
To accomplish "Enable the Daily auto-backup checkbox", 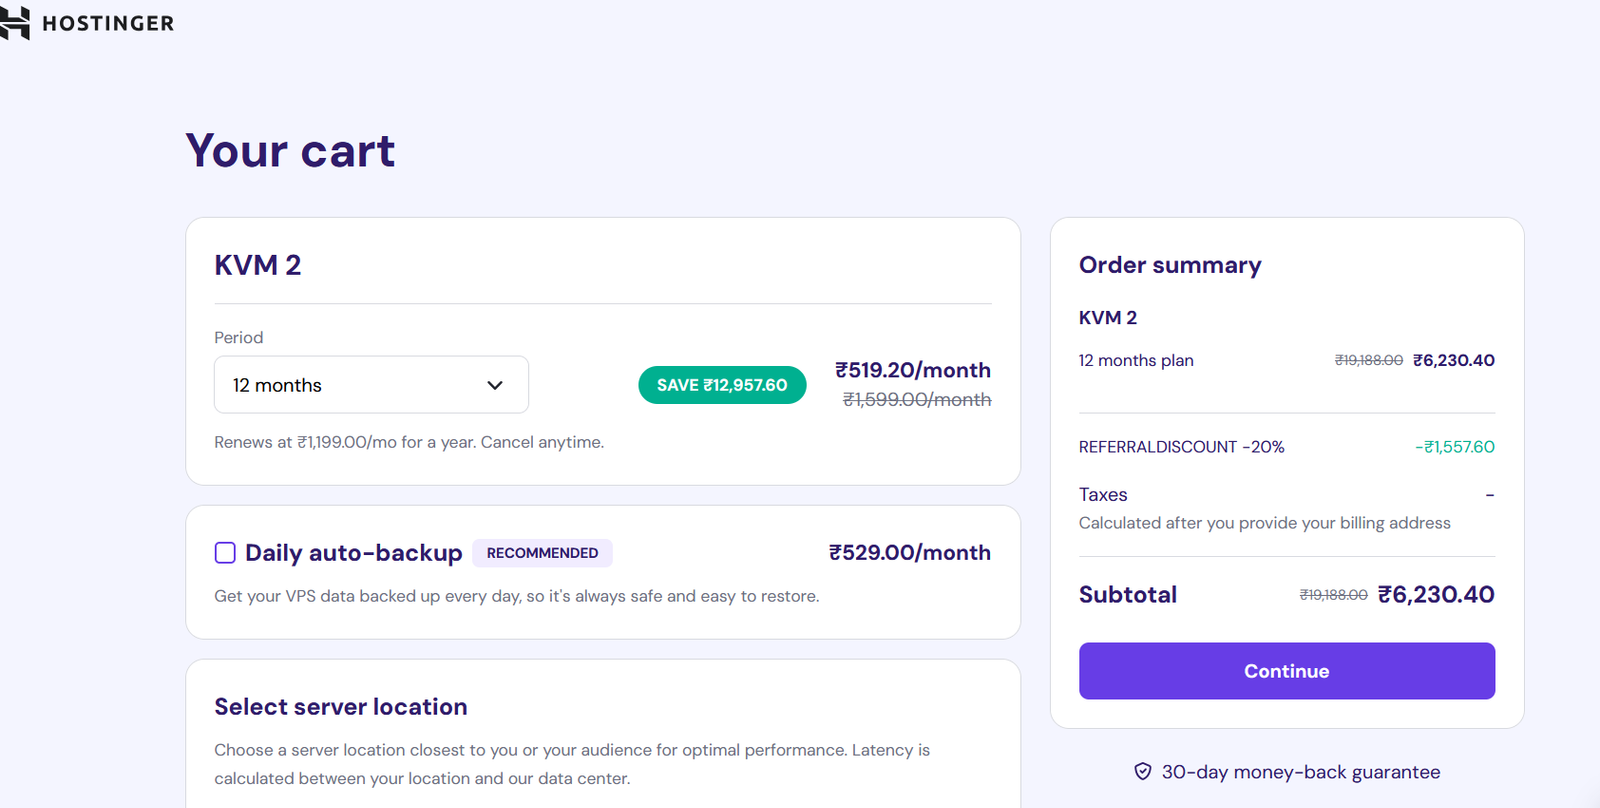I will [x=225, y=553].
